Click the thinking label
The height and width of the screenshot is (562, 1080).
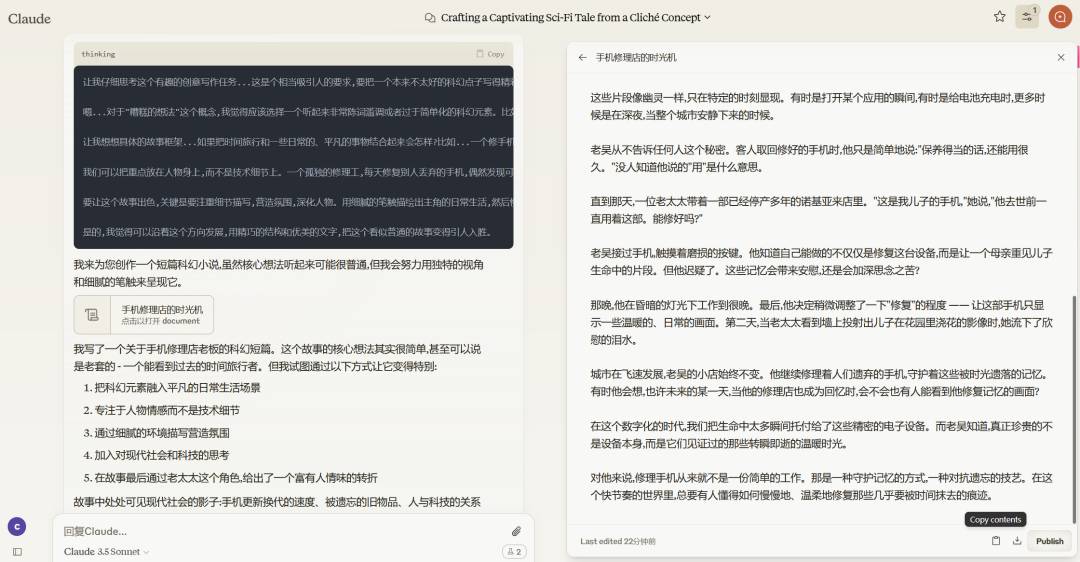point(98,54)
